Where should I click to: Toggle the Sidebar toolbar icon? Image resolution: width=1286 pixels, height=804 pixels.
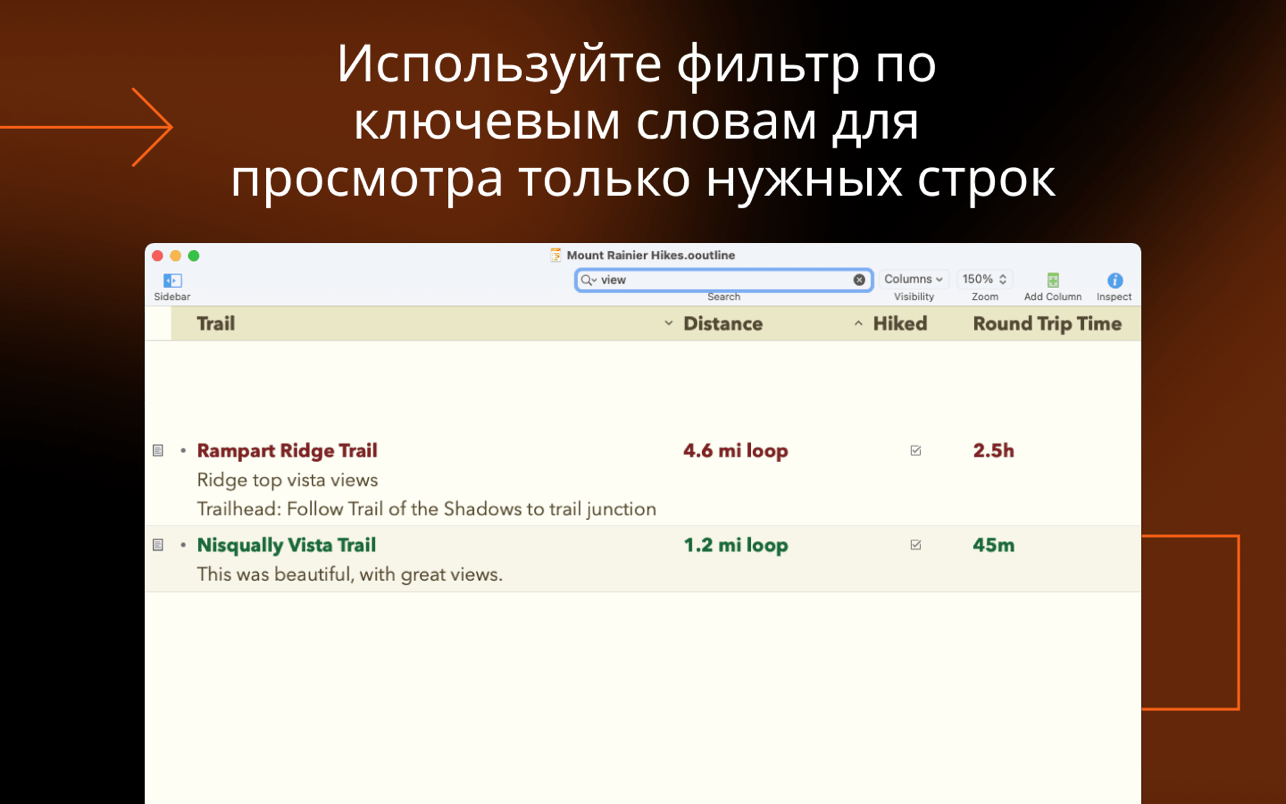click(172, 281)
